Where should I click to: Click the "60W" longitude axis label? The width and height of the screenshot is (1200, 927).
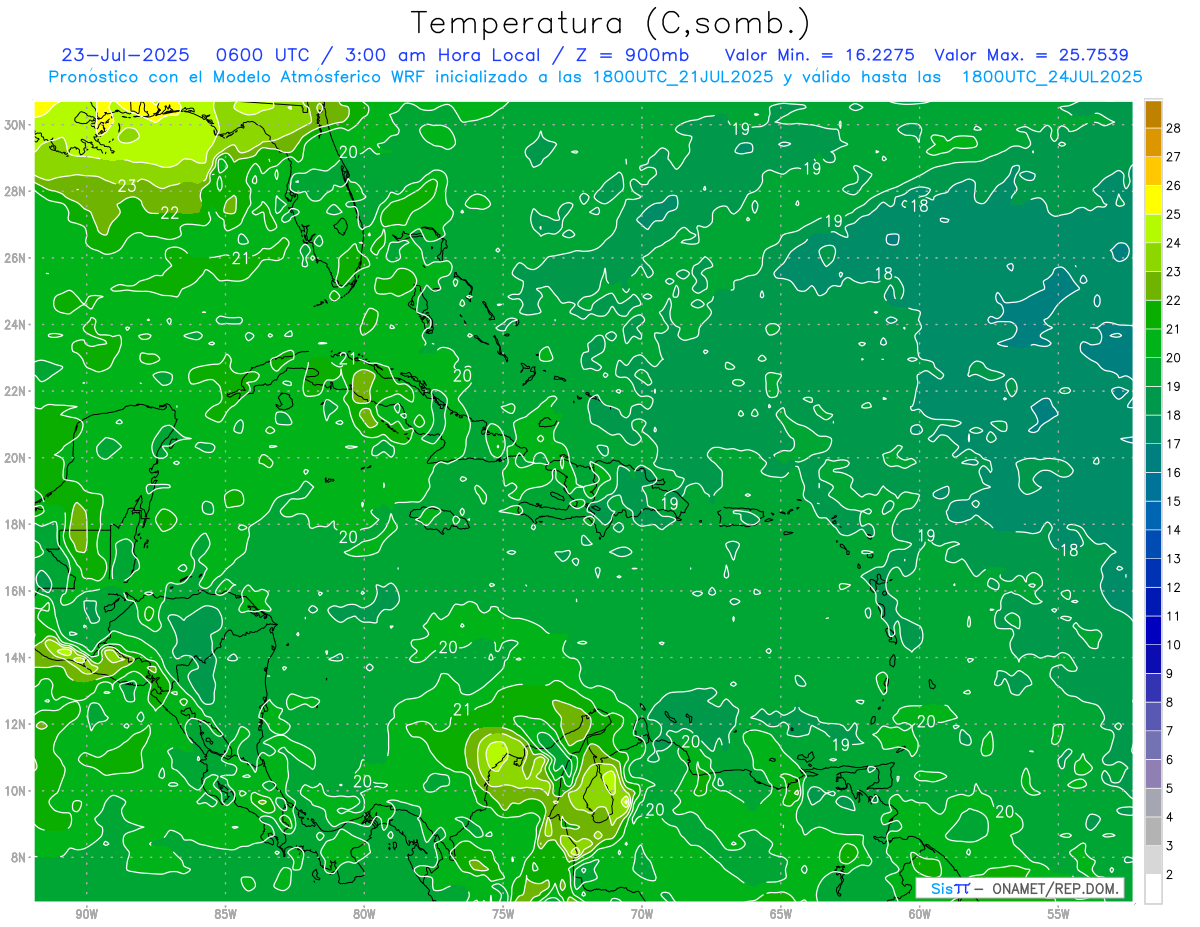click(920, 915)
